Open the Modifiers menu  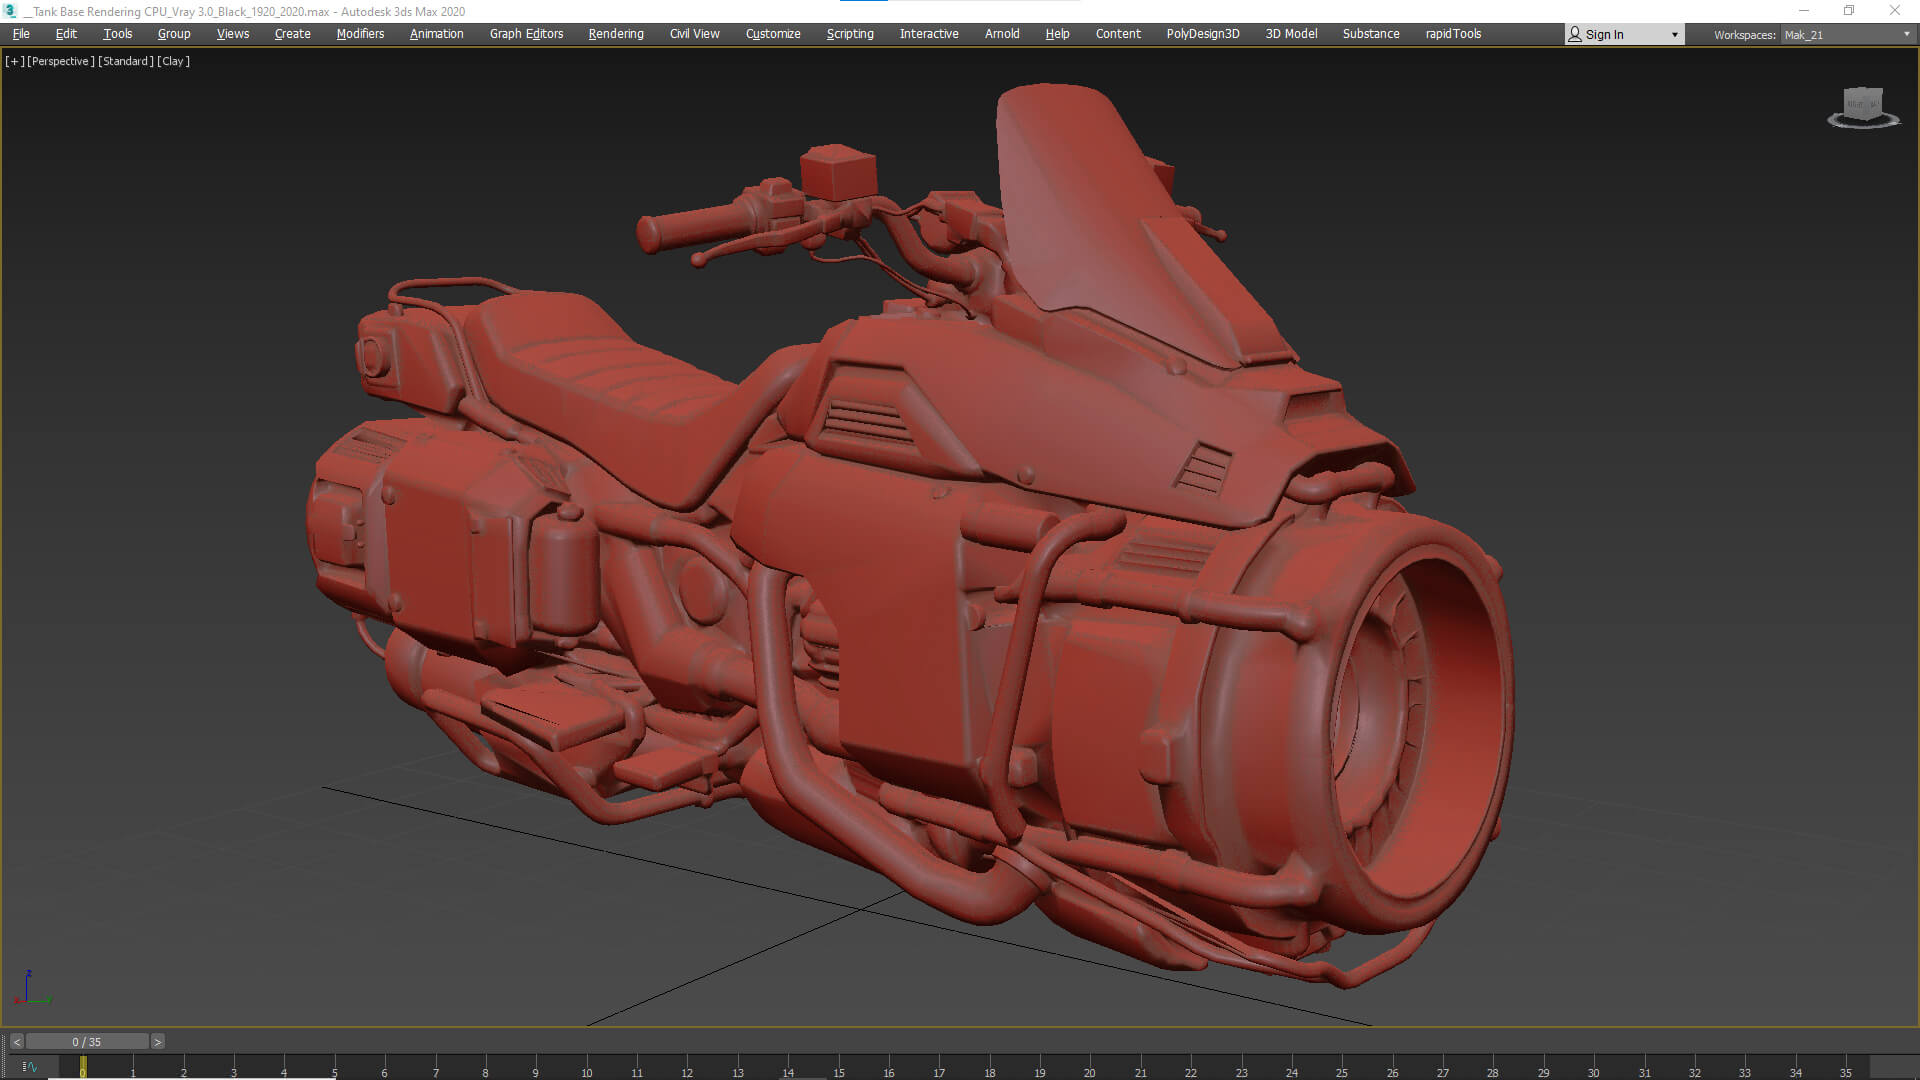[x=360, y=34]
